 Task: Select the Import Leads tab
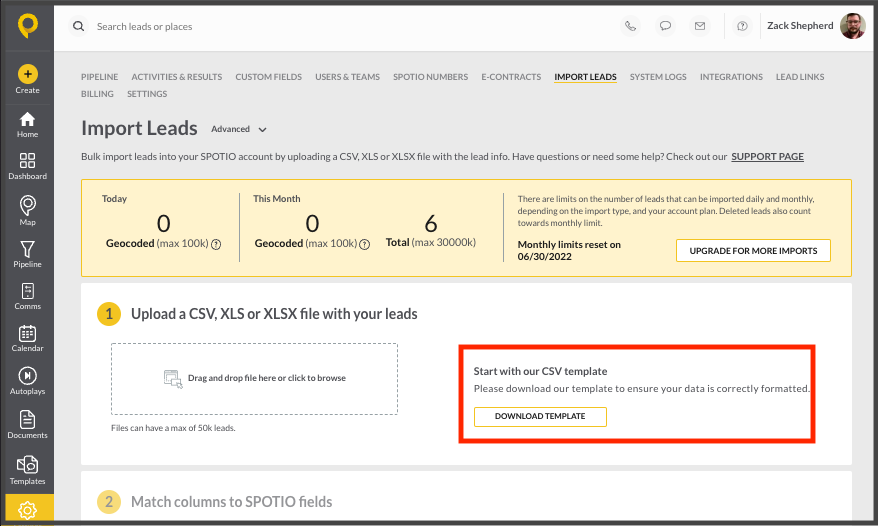(585, 77)
